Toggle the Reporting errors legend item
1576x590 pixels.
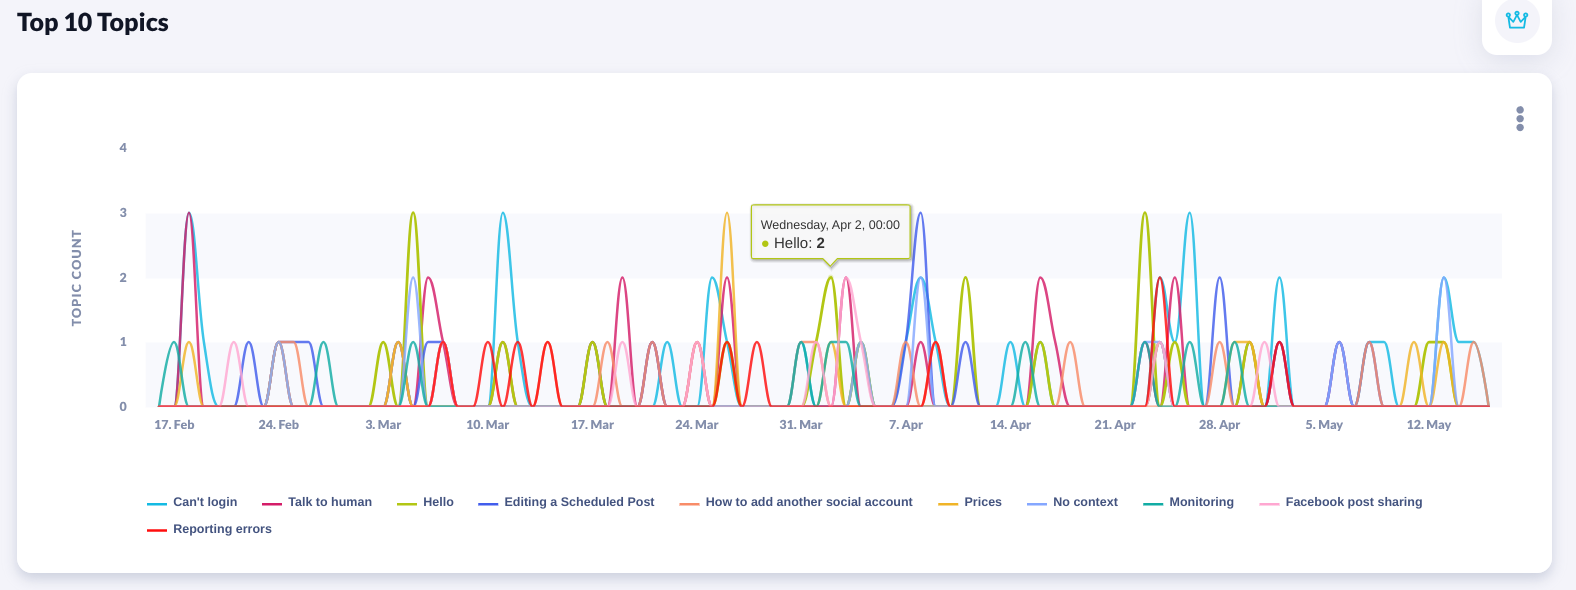[222, 529]
